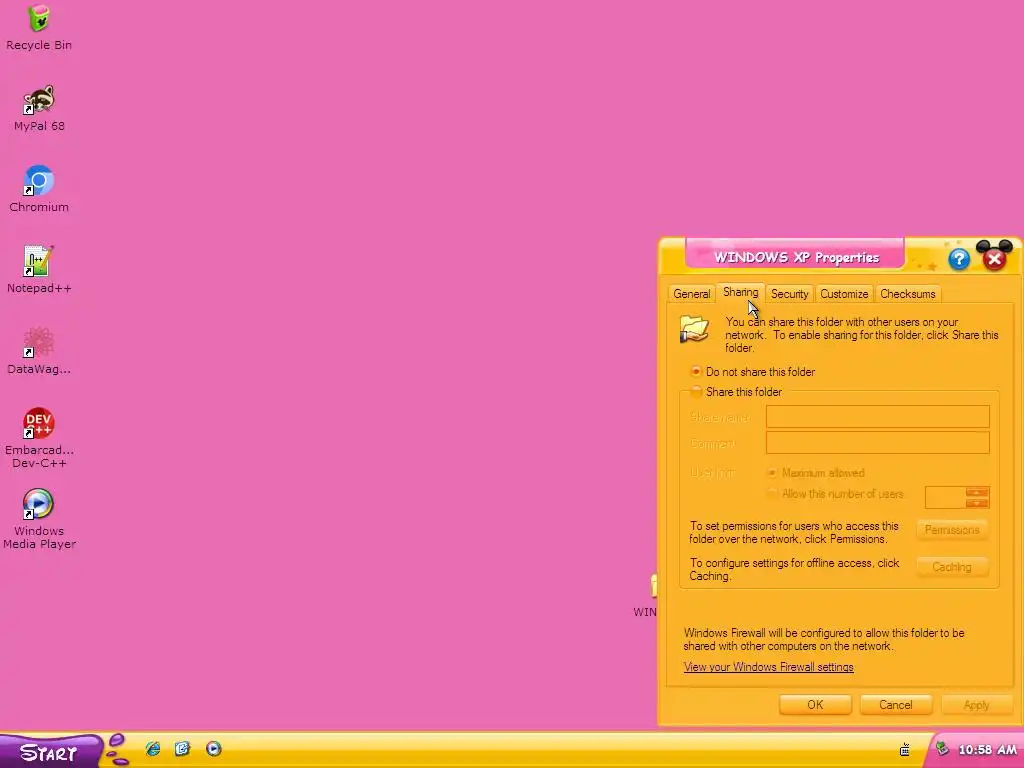The height and width of the screenshot is (768, 1024).
Task: Open the Checksums tab
Action: [908, 294]
